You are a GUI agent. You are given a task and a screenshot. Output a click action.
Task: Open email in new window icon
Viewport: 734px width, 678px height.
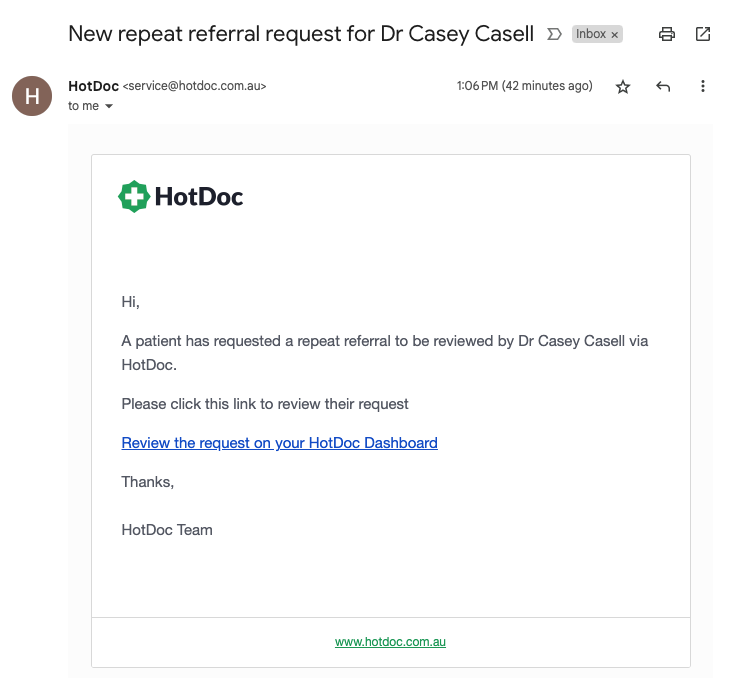click(703, 34)
